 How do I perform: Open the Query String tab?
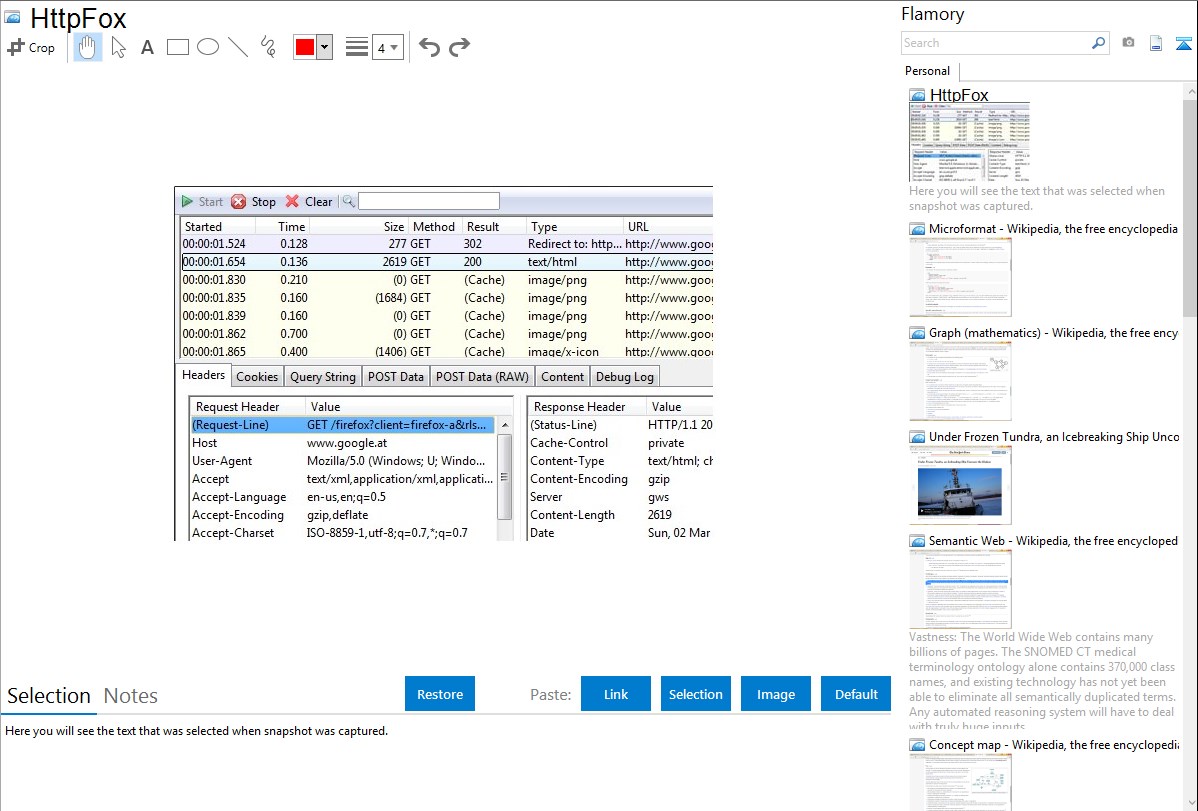pos(322,377)
